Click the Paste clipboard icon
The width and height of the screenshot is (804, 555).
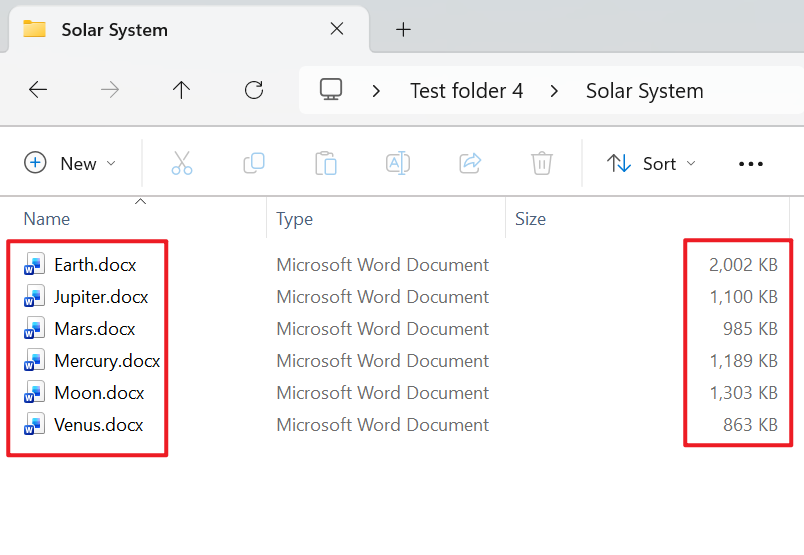pyautogui.click(x=325, y=163)
